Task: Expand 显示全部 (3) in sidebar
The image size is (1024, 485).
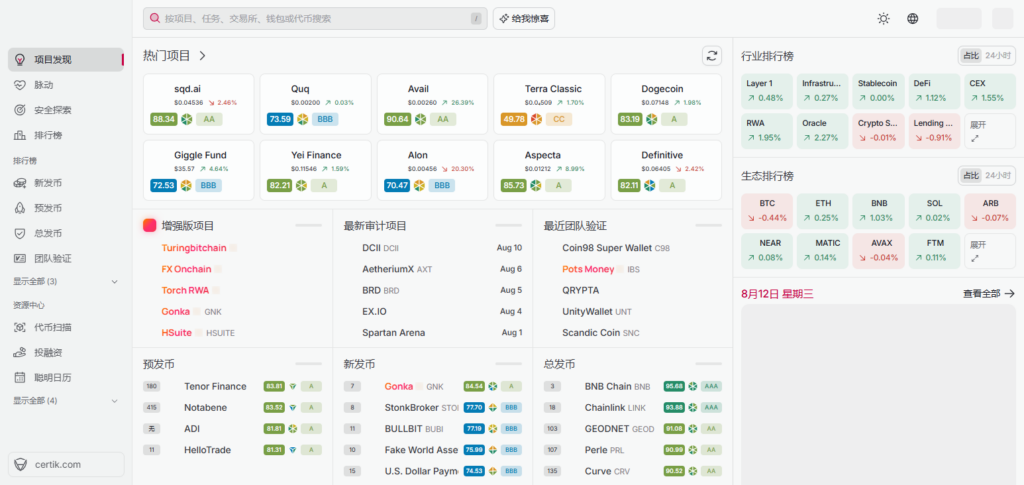Action: tap(66, 281)
